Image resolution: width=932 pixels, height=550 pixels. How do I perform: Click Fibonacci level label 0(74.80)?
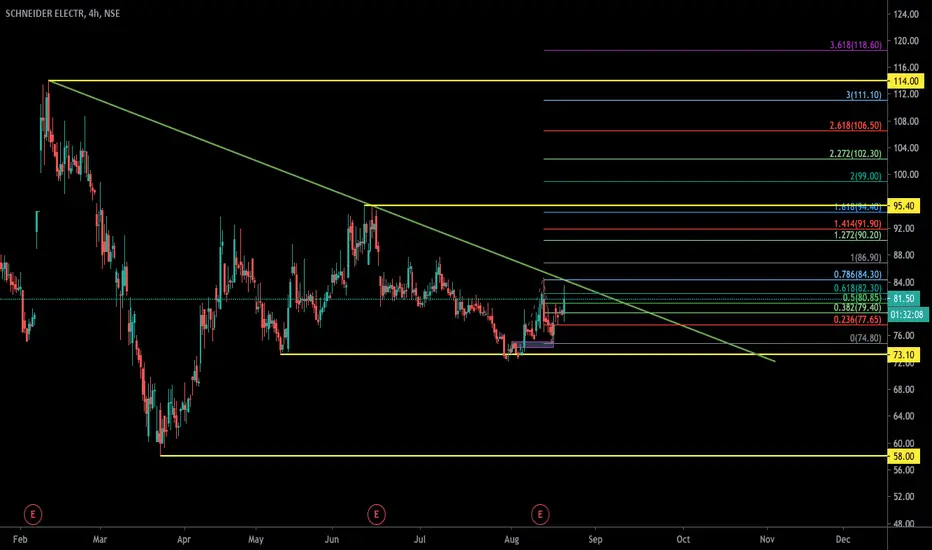pos(866,338)
